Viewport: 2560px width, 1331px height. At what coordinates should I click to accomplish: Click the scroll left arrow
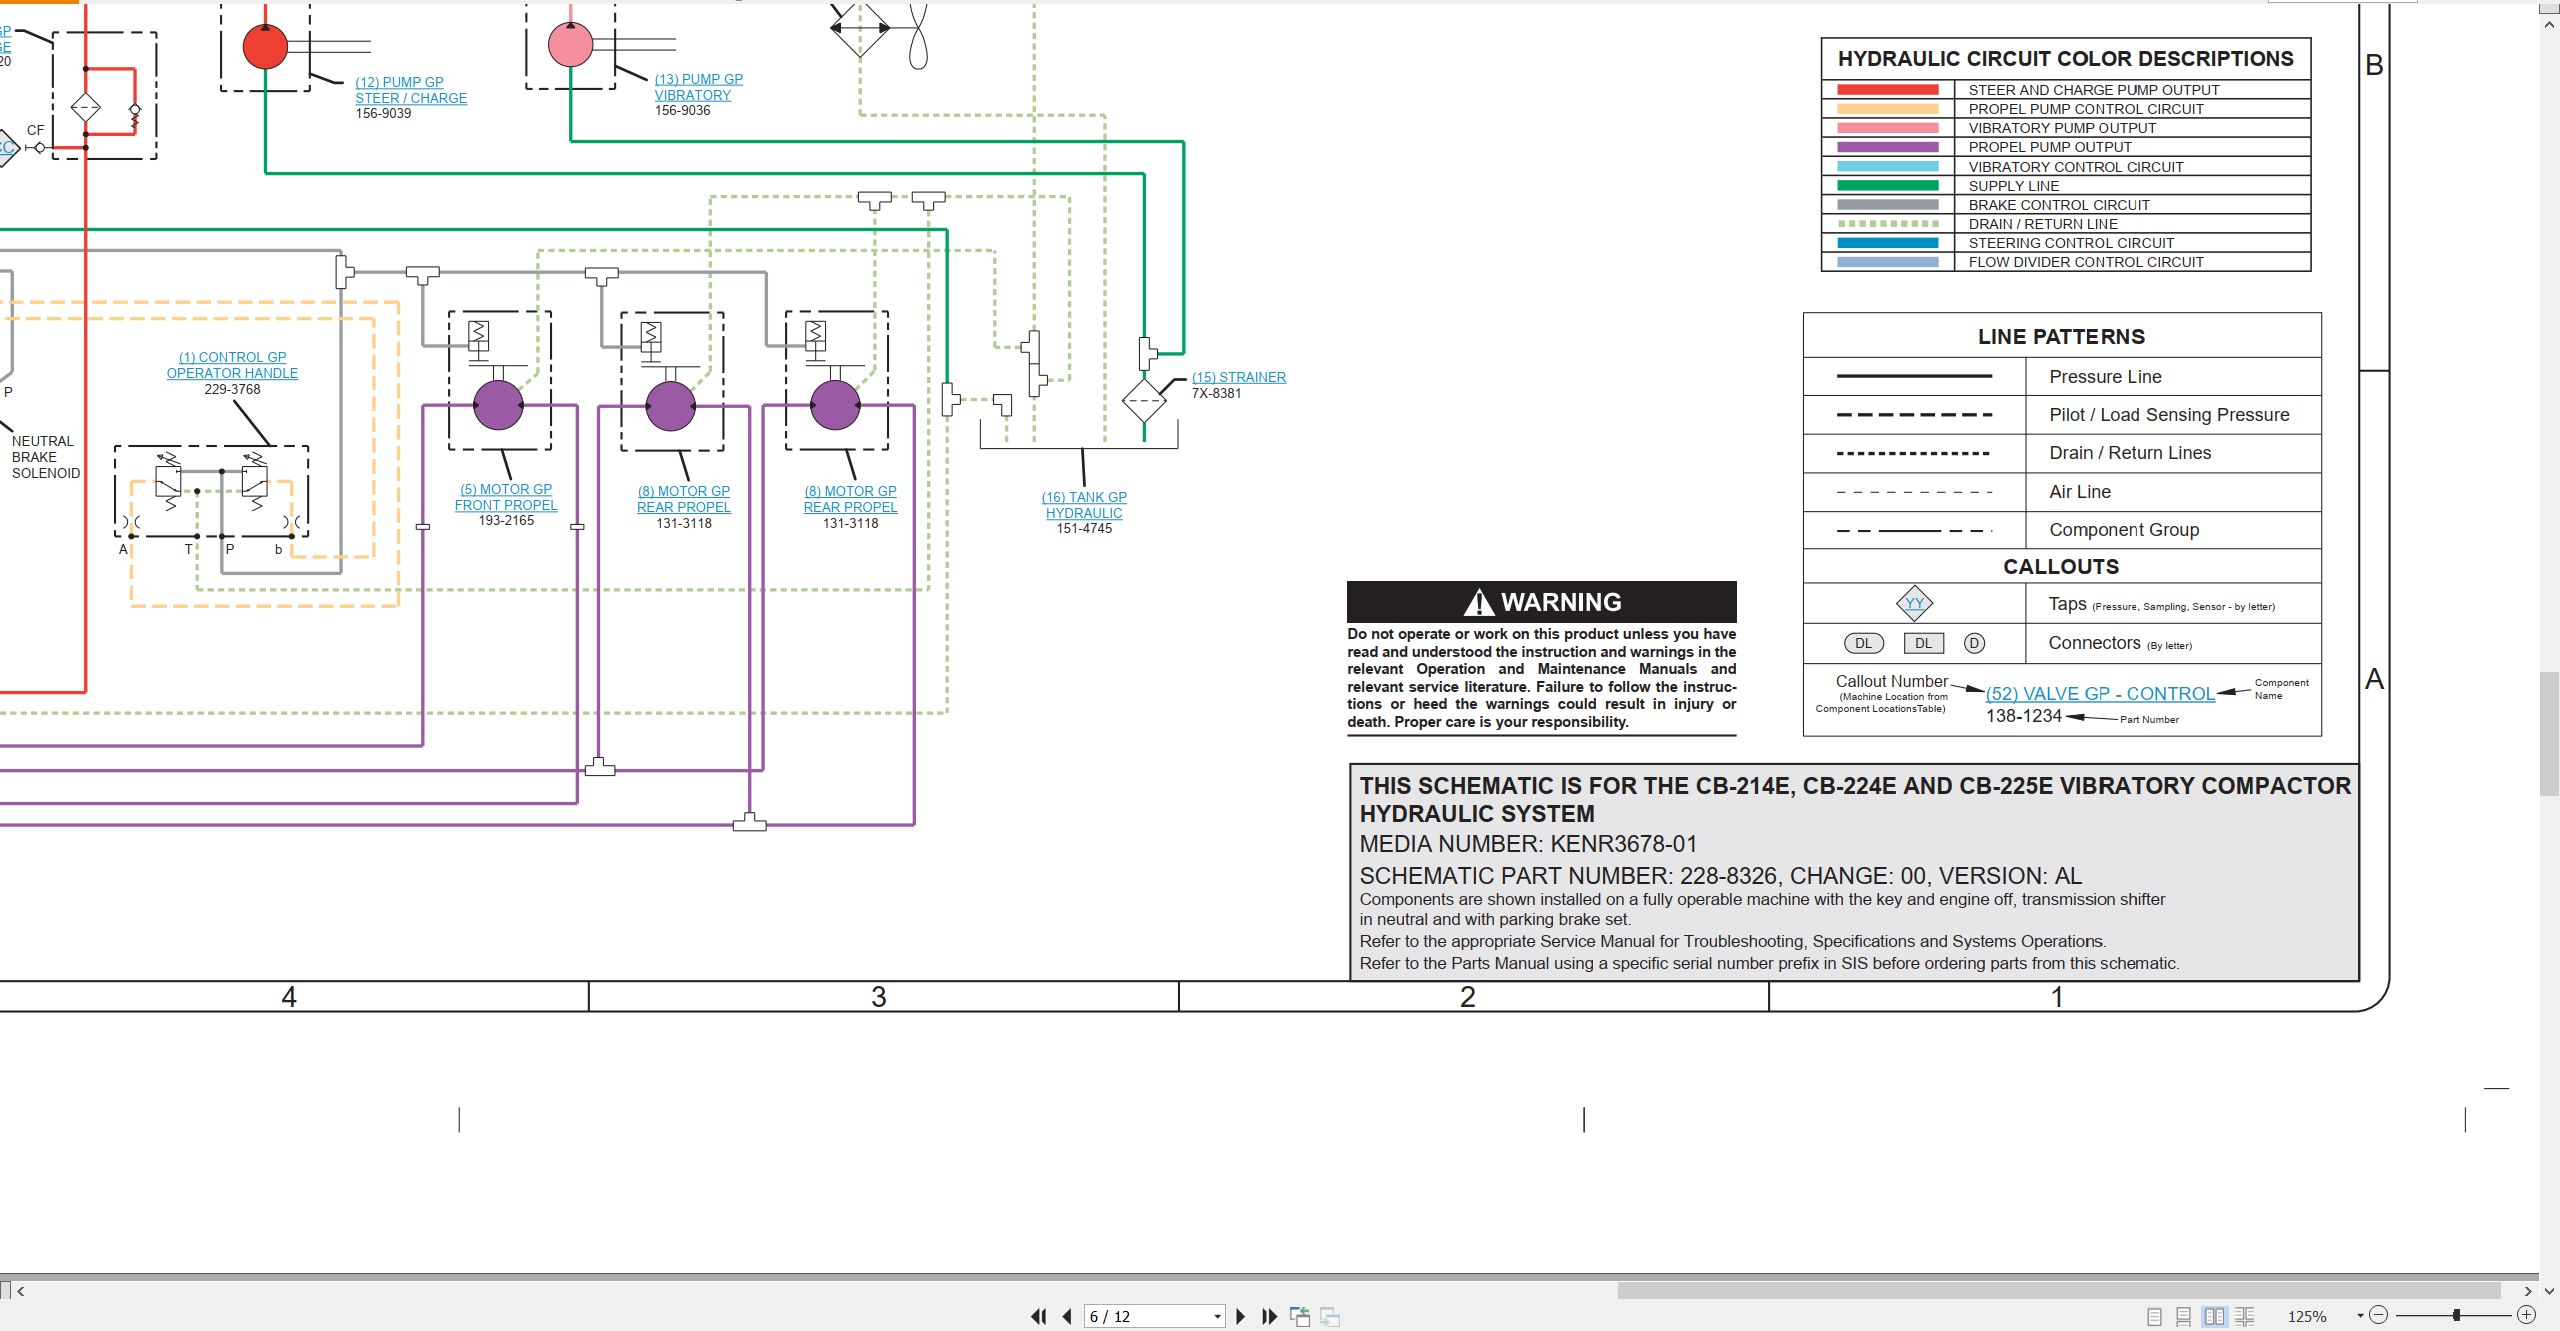[x=20, y=1291]
